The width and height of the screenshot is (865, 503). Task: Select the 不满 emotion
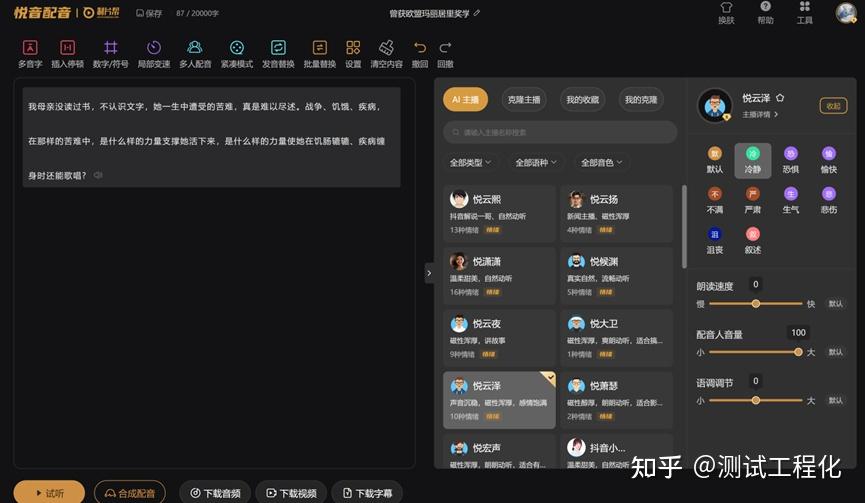[x=714, y=201]
